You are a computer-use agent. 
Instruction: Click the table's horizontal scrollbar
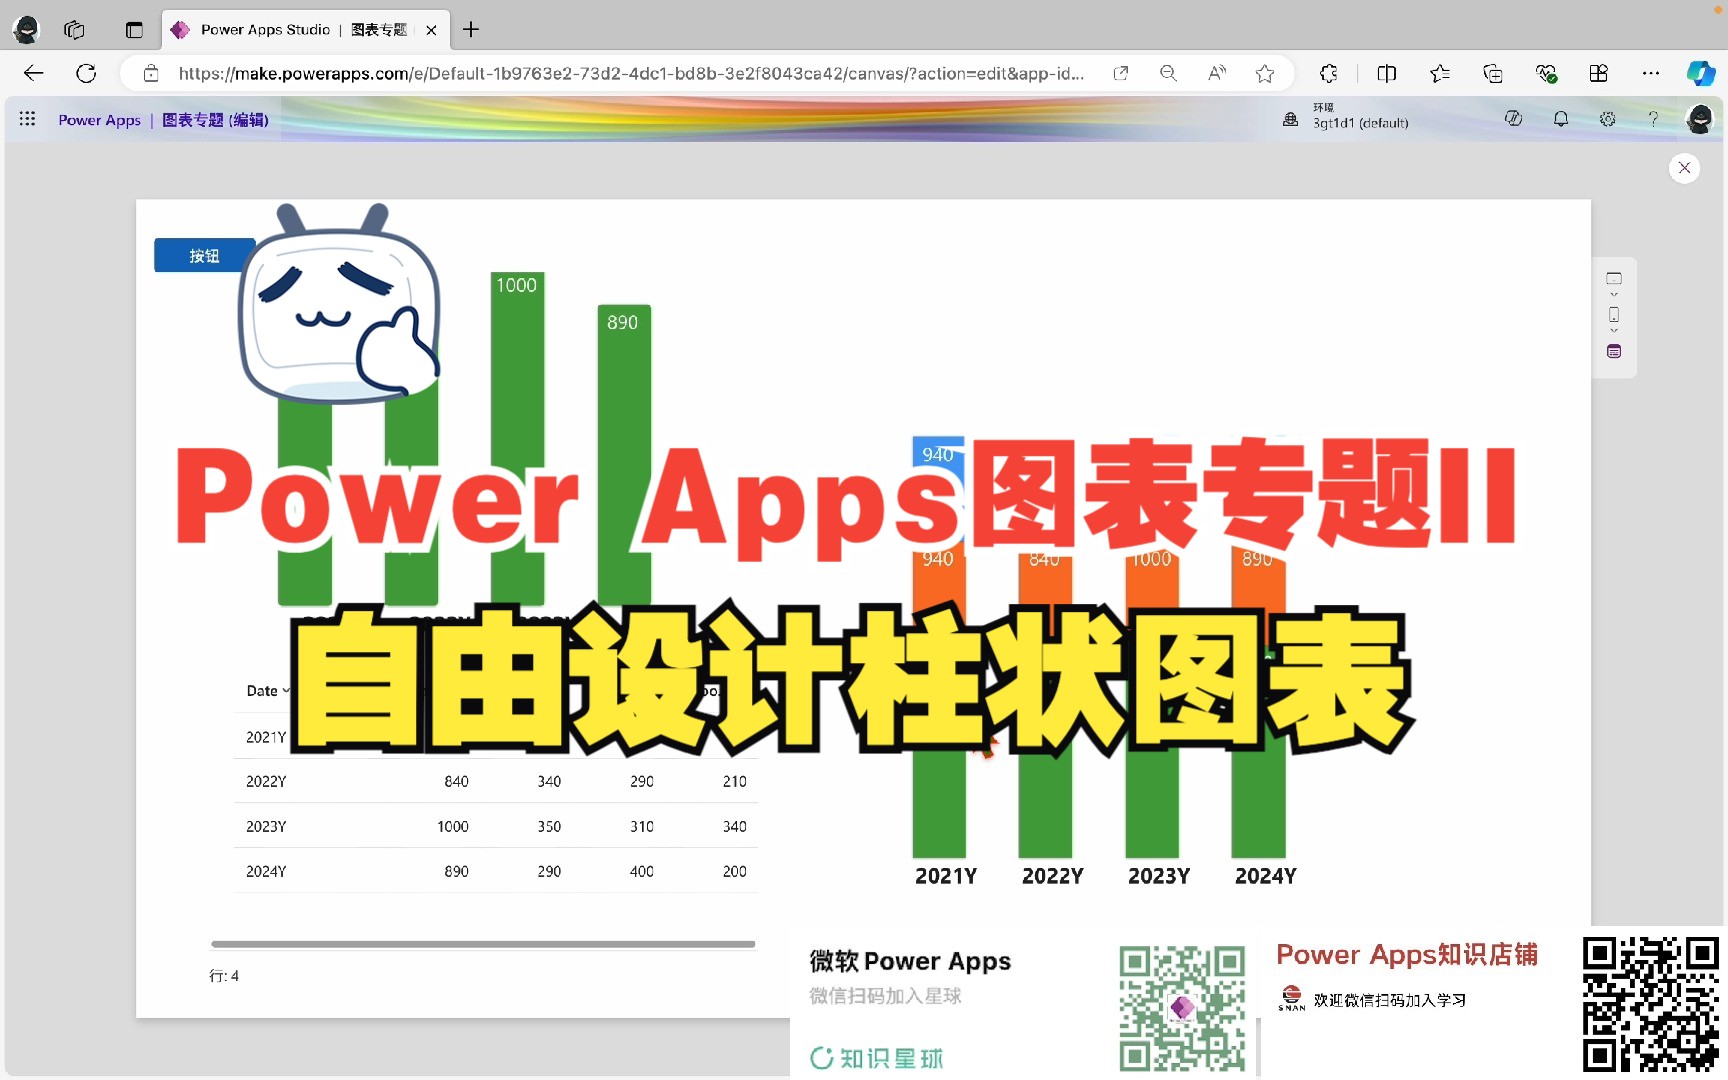(483, 943)
